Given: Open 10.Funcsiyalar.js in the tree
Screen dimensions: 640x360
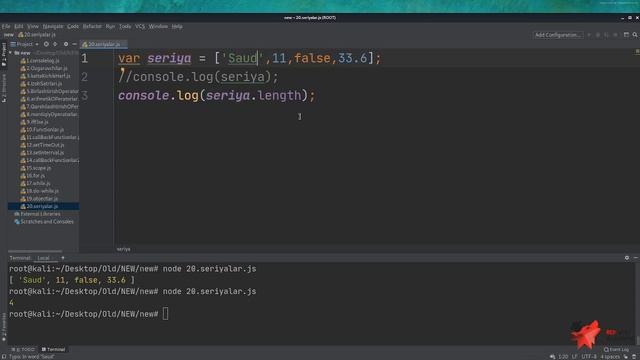Looking at the screenshot, I should click(42, 130).
